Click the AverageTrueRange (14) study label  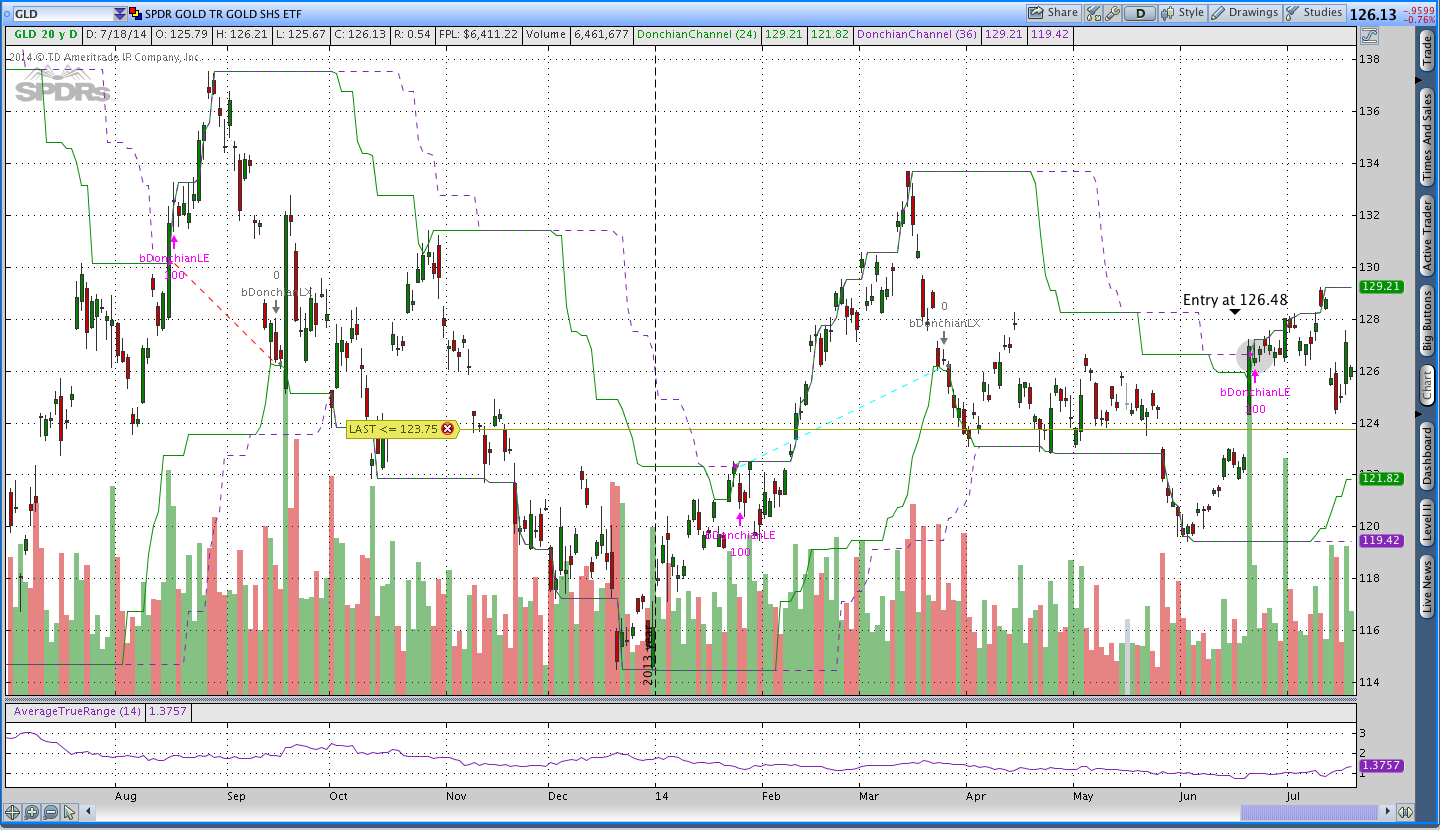pos(78,712)
